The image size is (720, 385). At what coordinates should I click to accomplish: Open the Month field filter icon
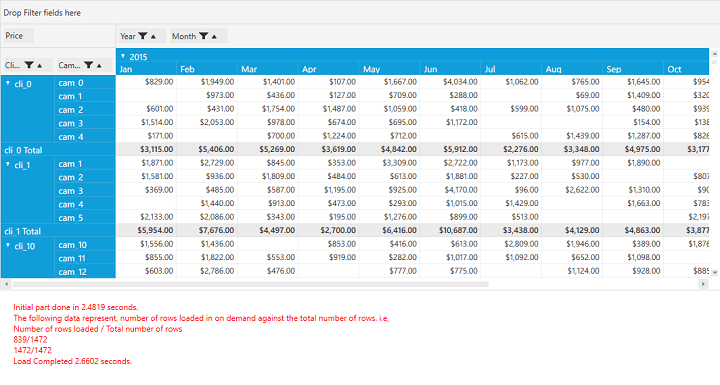[x=203, y=36]
